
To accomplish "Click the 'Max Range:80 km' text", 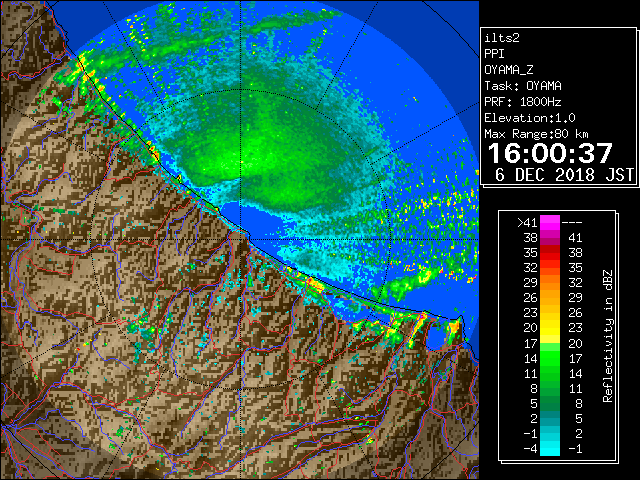I will [x=536, y=134].
